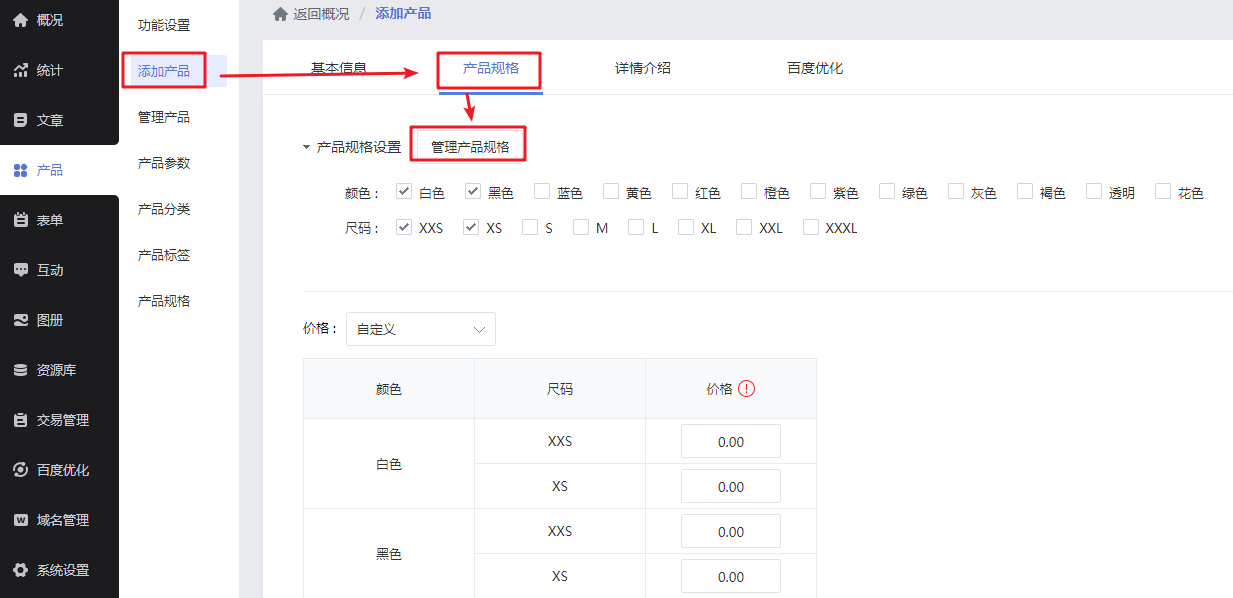Screen dimensions: 1233x598
Task: Open the 百度优化 tab at top
Action: pyautogui.click(x=815, y=68)
